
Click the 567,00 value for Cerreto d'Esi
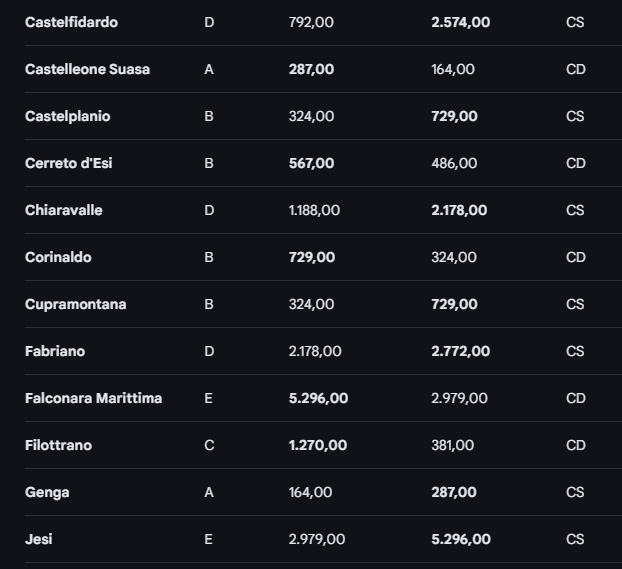(311, 163)
